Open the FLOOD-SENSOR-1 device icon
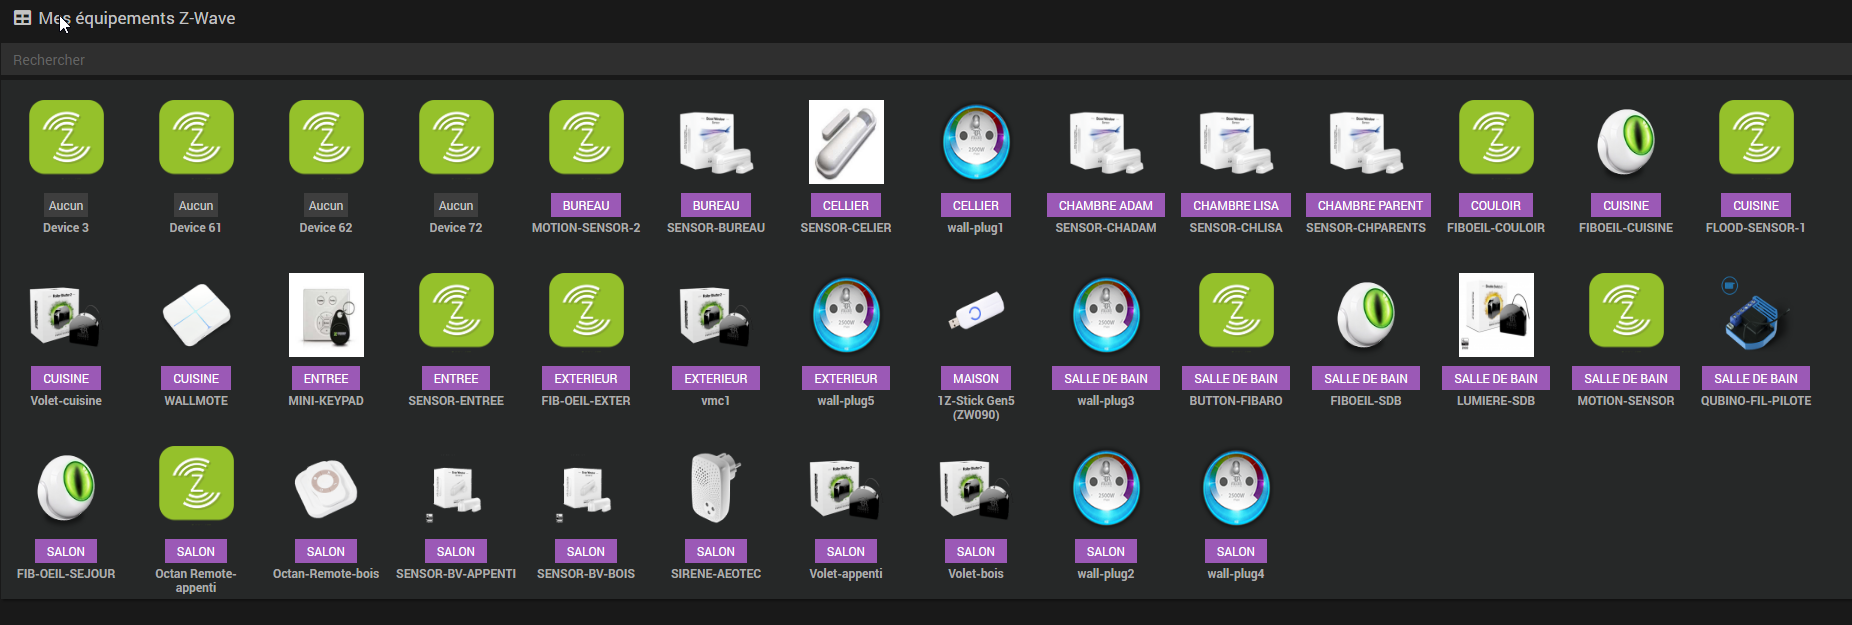Viewport: 1852px width, 625px height. [1756, 137]
